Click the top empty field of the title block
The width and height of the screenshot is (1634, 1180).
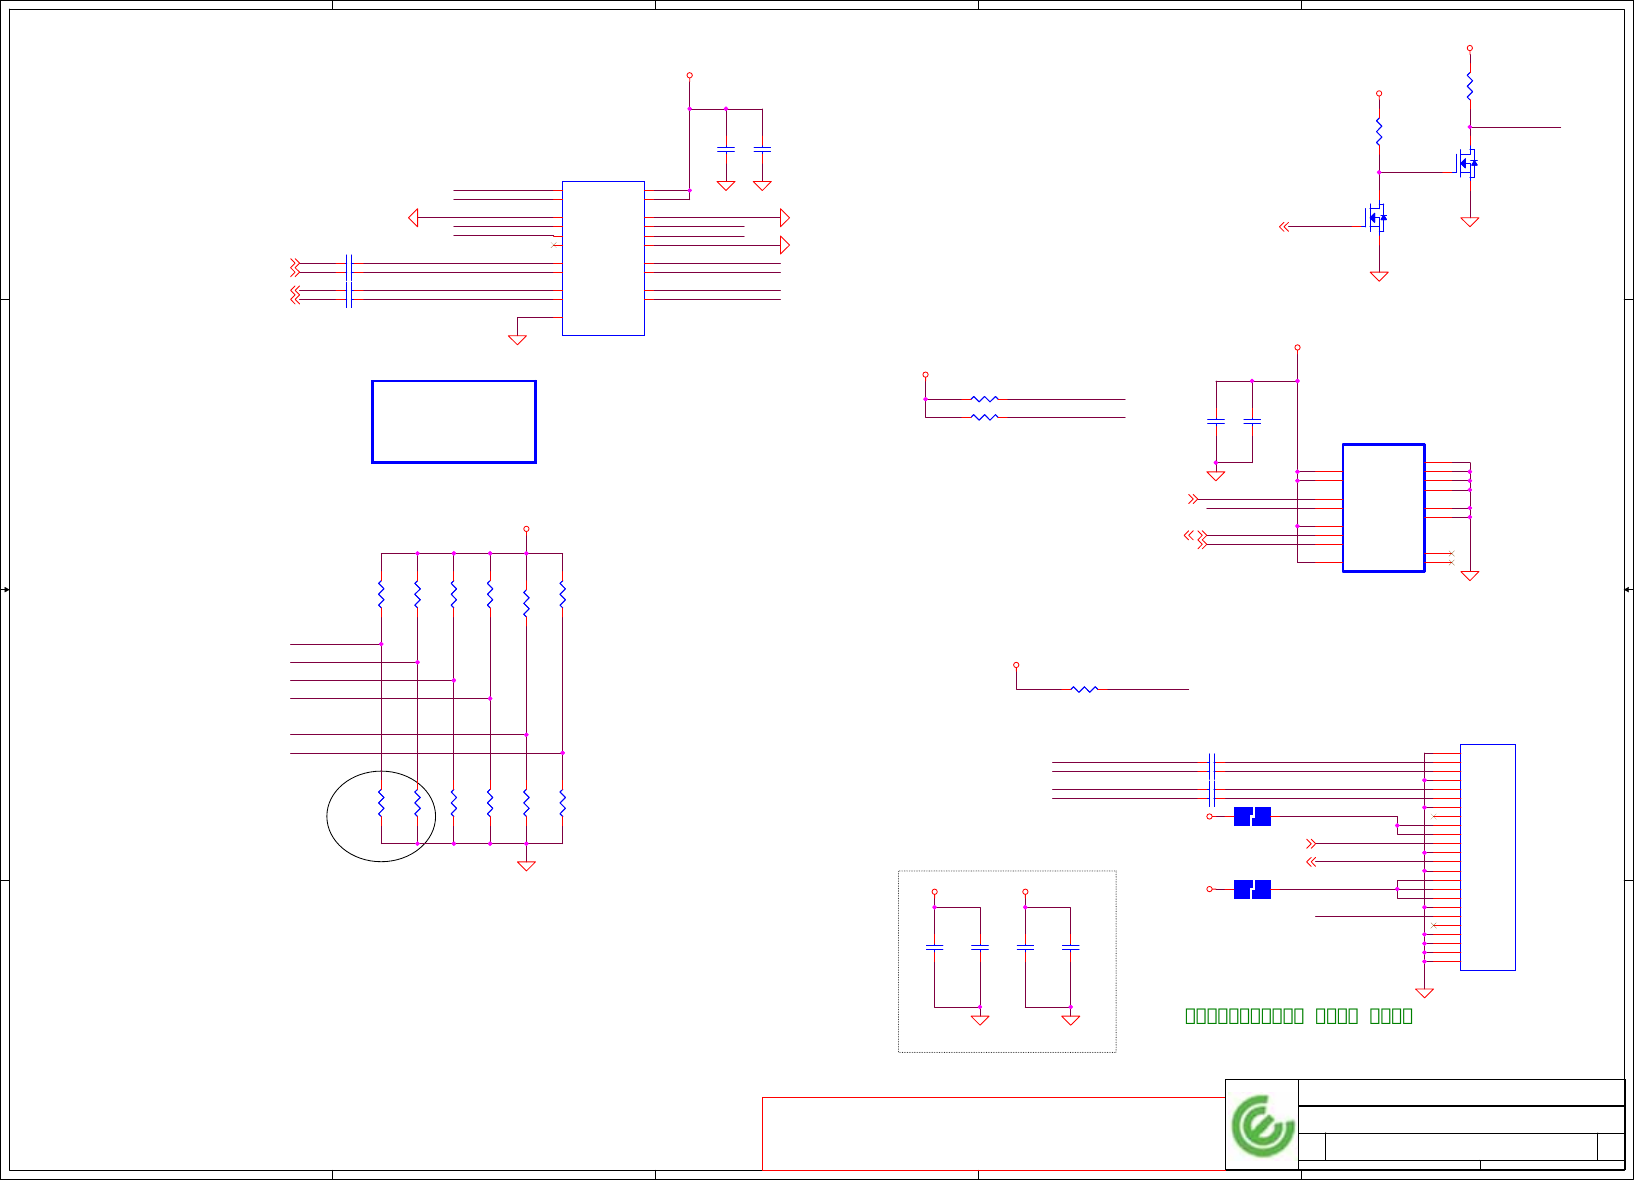coord(1461,1092)
